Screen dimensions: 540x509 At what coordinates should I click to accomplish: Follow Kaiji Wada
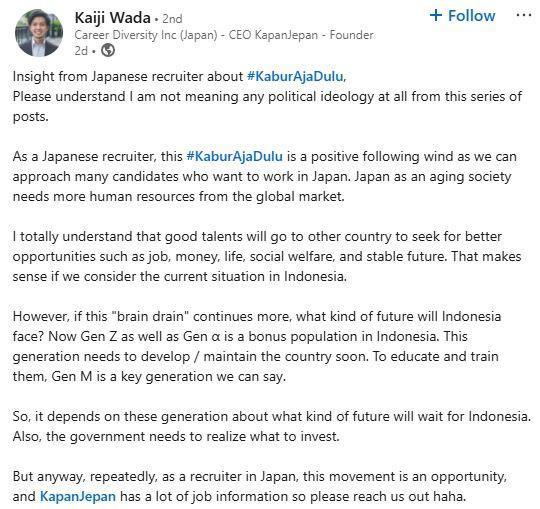click(463, 16)
